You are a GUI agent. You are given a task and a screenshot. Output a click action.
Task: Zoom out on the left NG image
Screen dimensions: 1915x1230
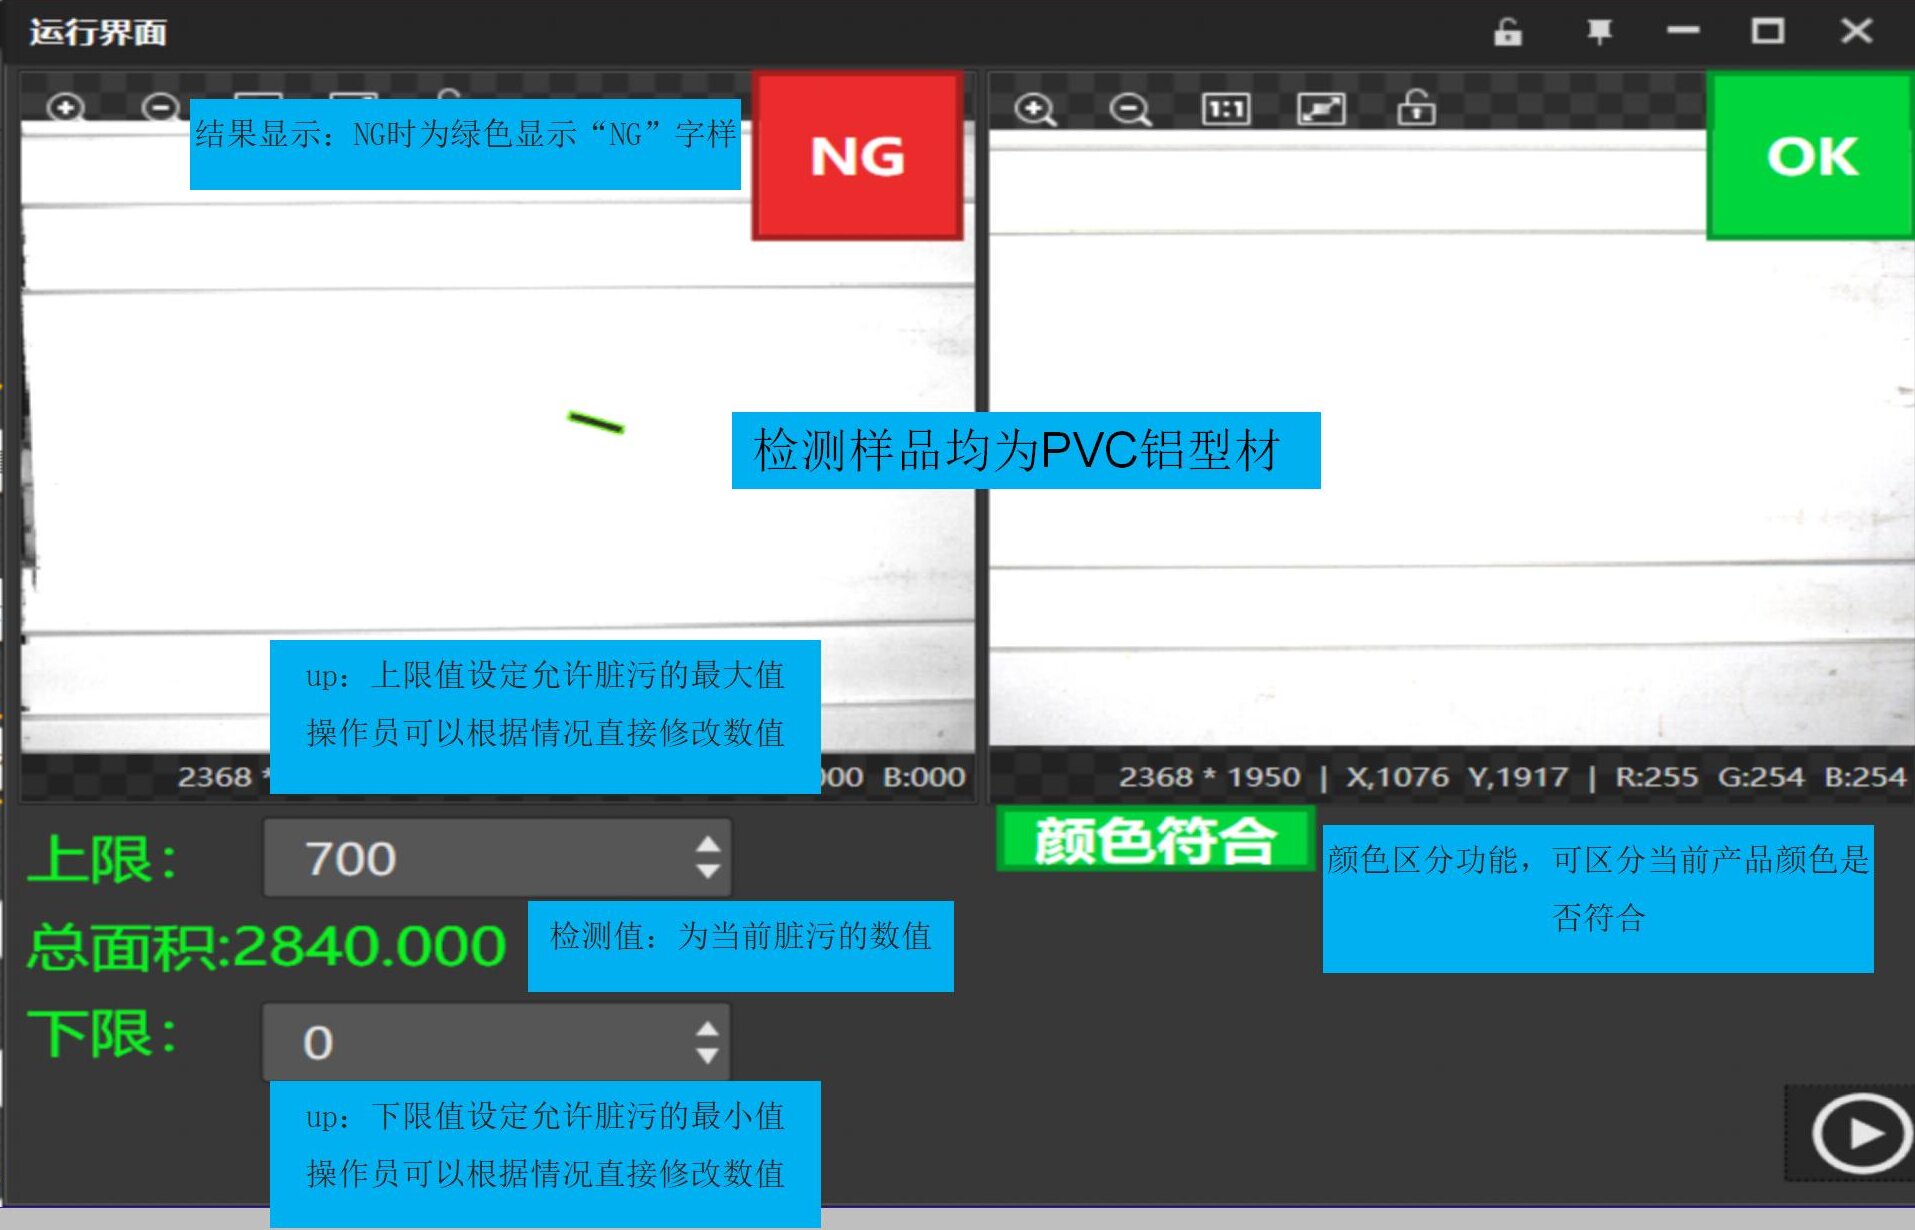click(x=160, y=107)
